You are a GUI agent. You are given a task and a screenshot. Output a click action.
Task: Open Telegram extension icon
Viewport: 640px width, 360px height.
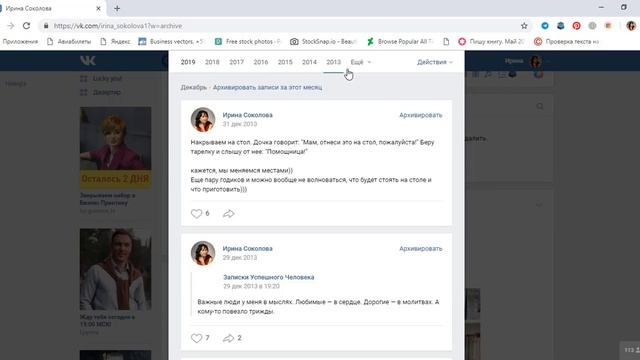pyautogui.click(x=544, y=26)
